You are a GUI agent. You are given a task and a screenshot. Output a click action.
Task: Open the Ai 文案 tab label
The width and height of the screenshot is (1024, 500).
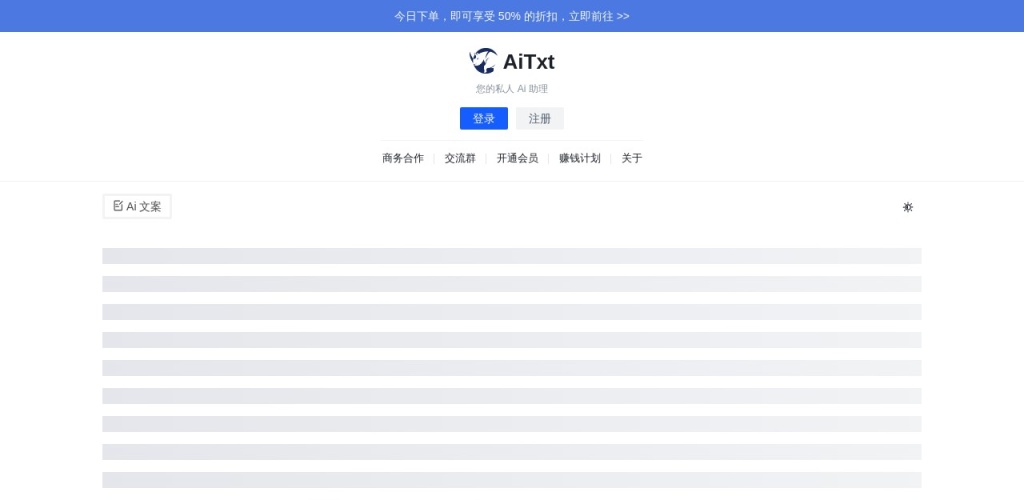(144, 207)
